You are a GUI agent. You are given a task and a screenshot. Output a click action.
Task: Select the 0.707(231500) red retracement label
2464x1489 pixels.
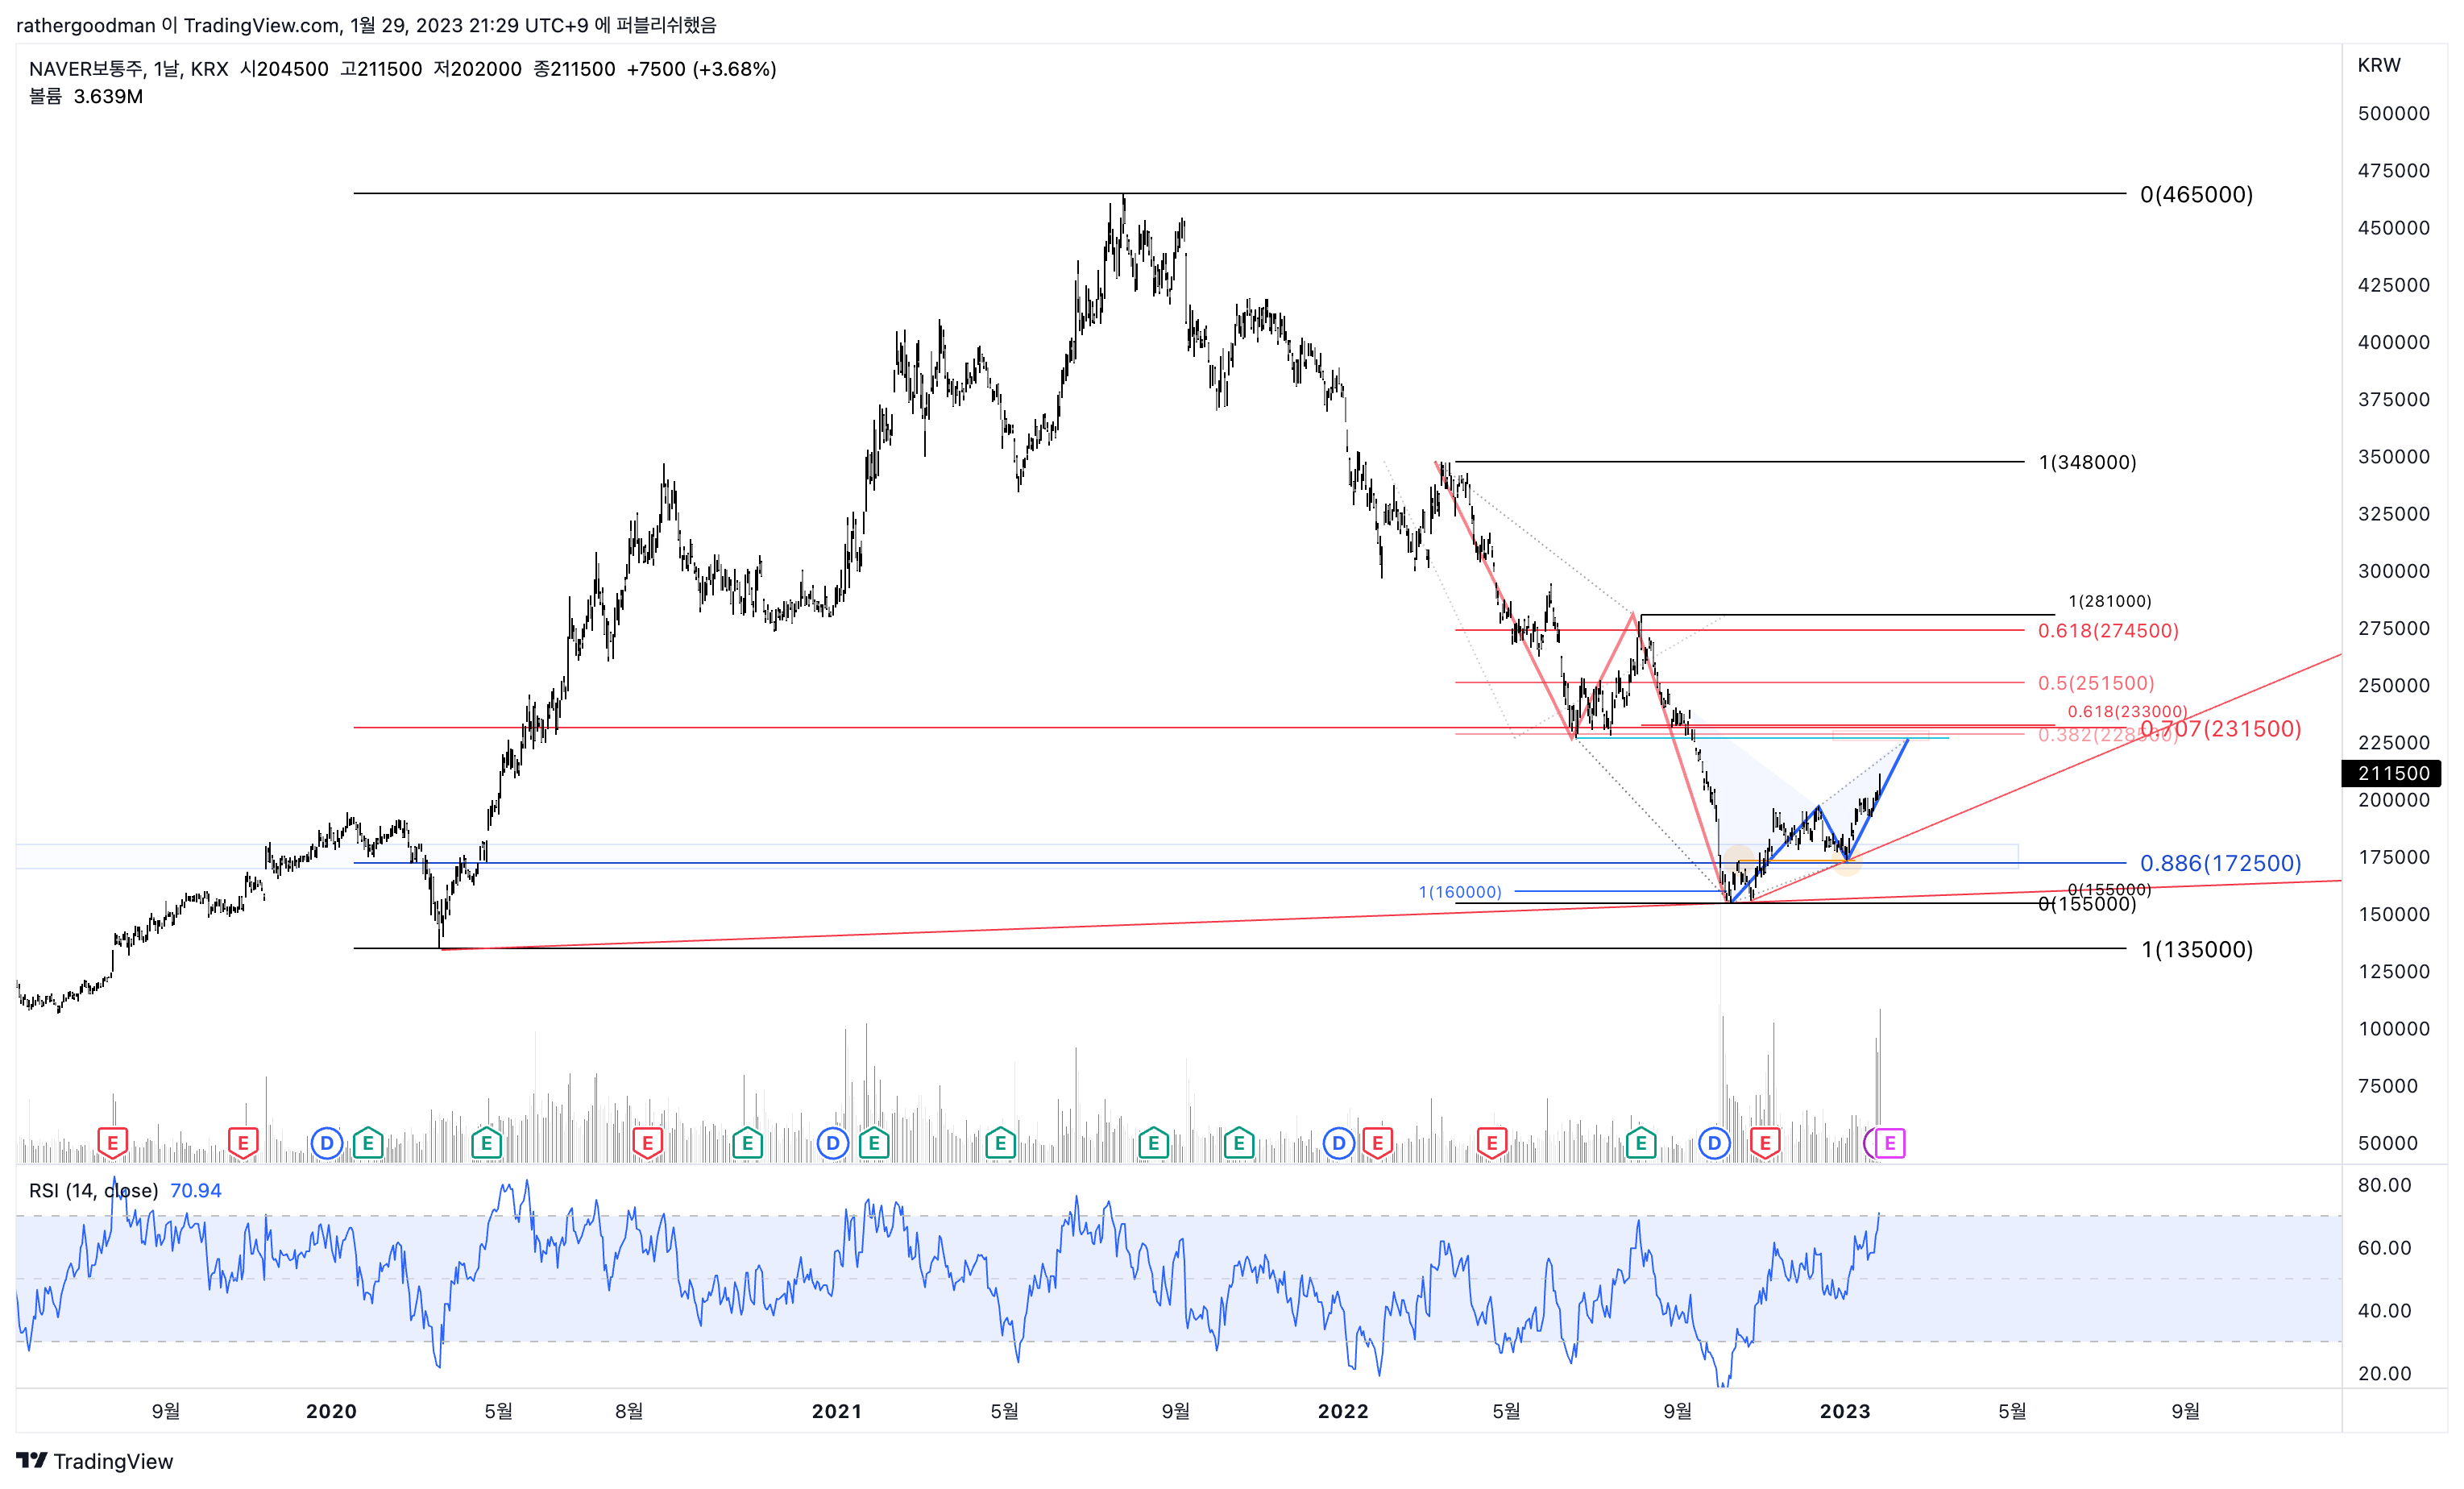2221,728
